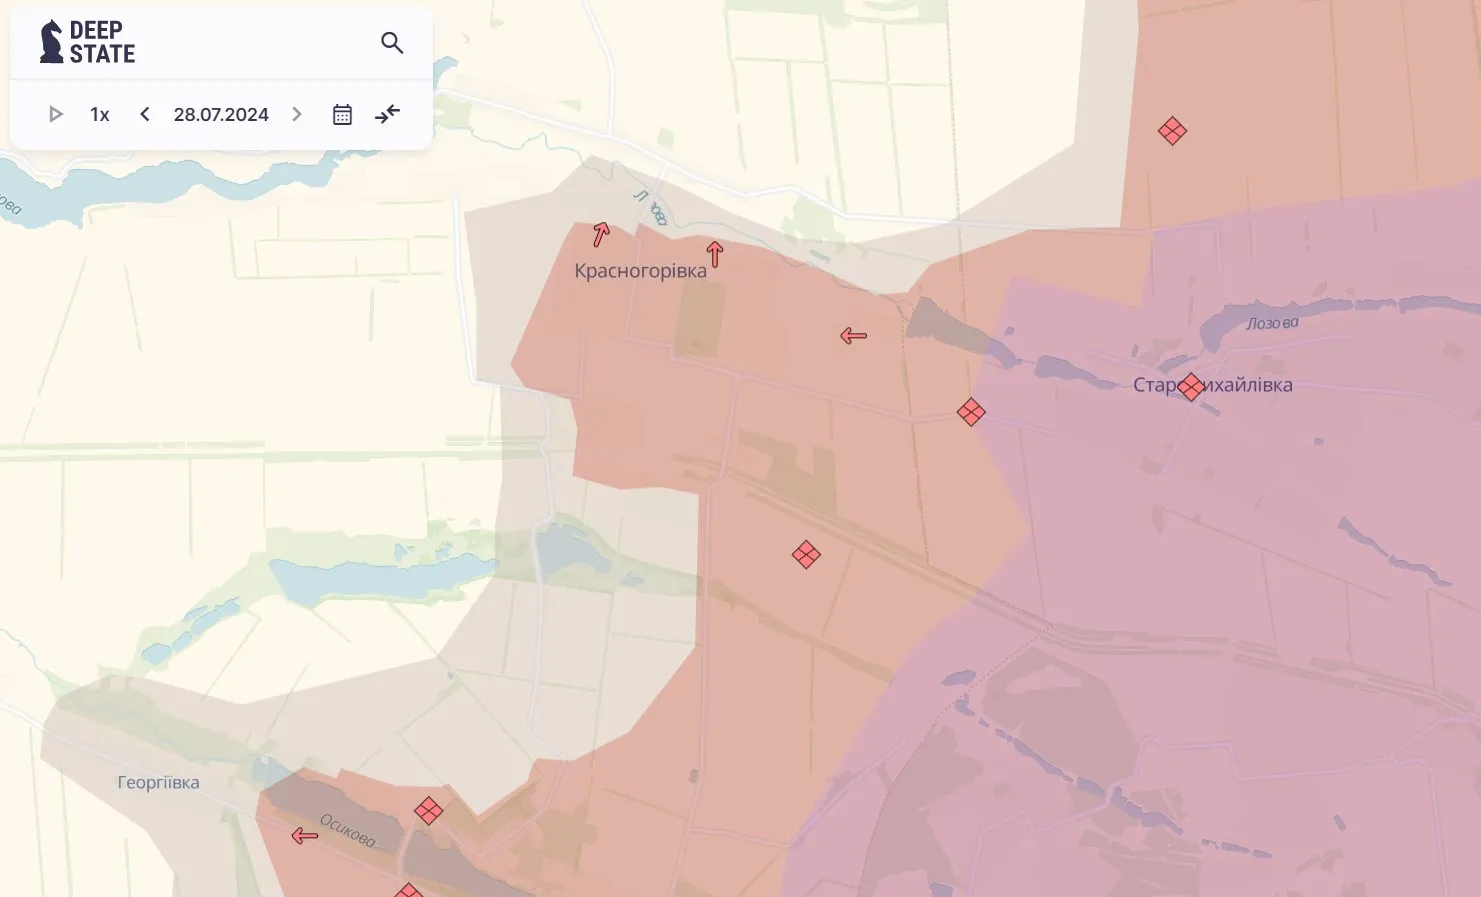Select diamond marker on Старомихайлівка label
The width and height of the screenshot is (1481, 897).
tap(1190, 387)
